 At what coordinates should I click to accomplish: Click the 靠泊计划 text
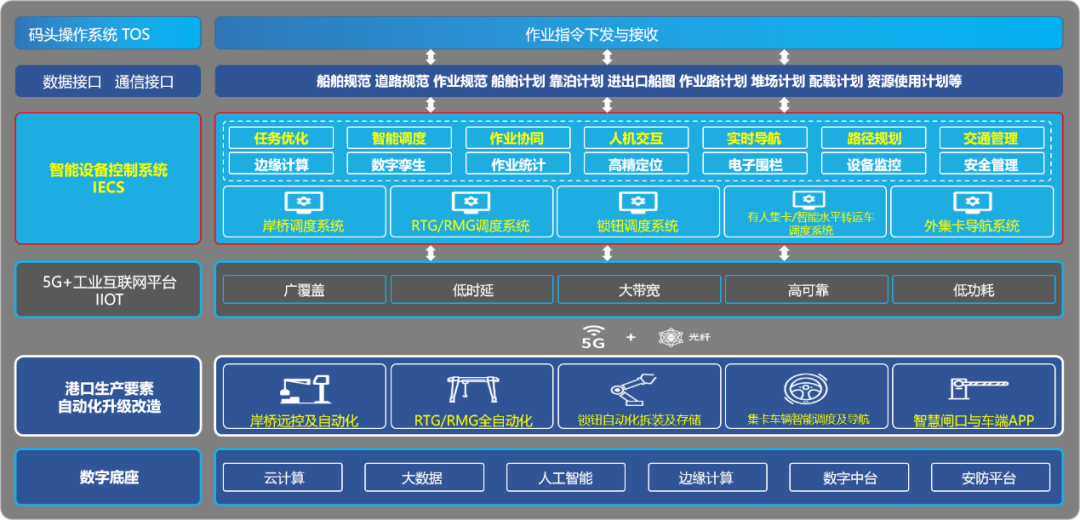[577, 81]
